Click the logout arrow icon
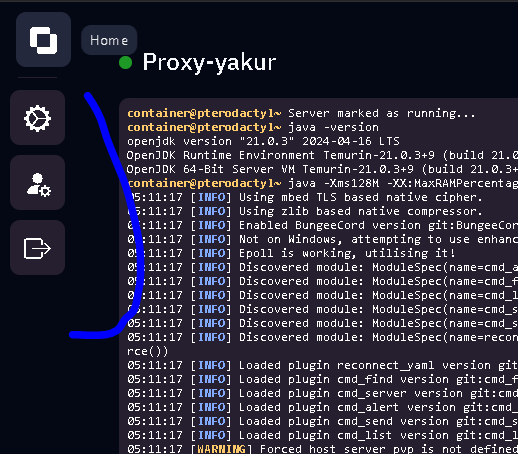The height and width of the screenshot is (454, 518). (x=37, y=248)
